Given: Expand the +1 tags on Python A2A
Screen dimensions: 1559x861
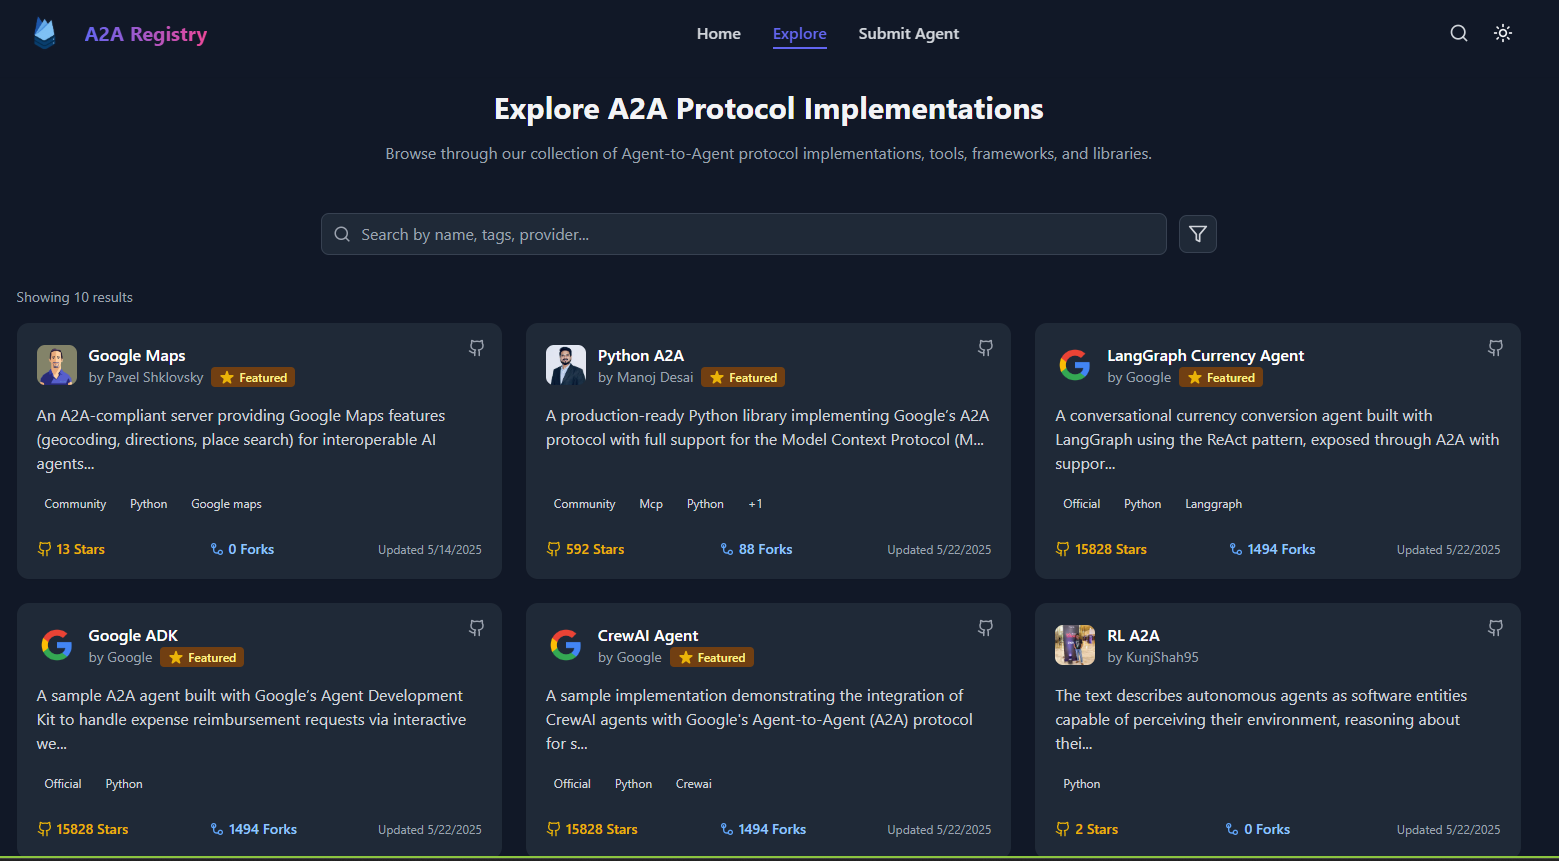Looking at the screenshot, I should [x=755, y=504].
